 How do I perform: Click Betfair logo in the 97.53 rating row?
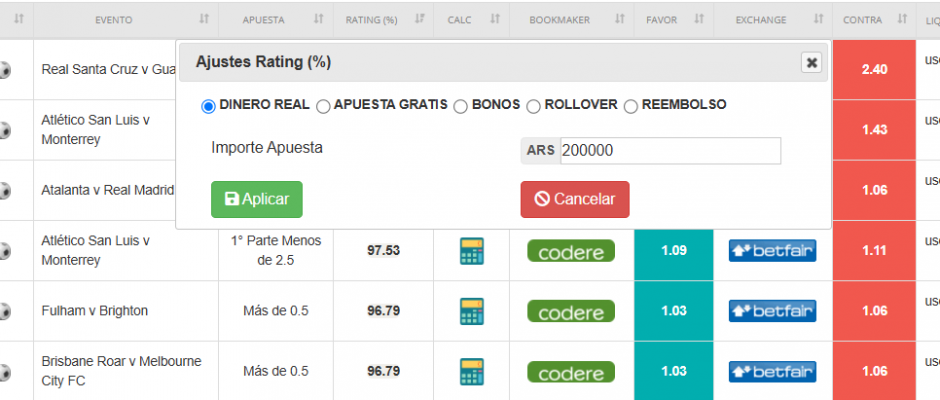(772, 251)
